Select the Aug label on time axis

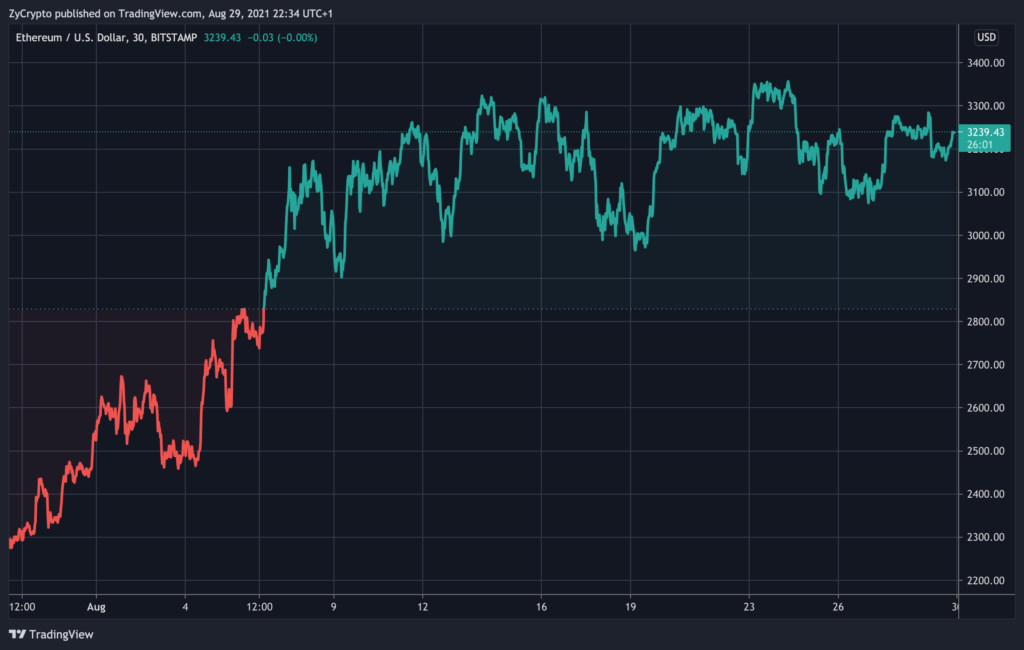pos(94,606)
